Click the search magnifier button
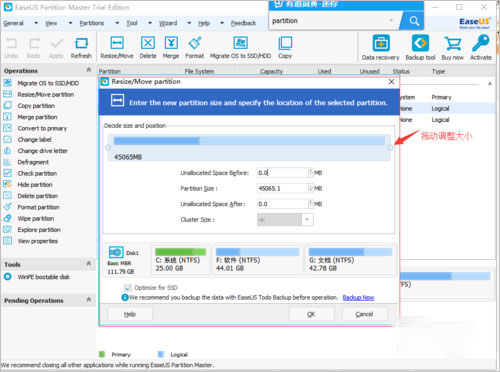This screenshot has height=372, width=500. pos(414,21)
